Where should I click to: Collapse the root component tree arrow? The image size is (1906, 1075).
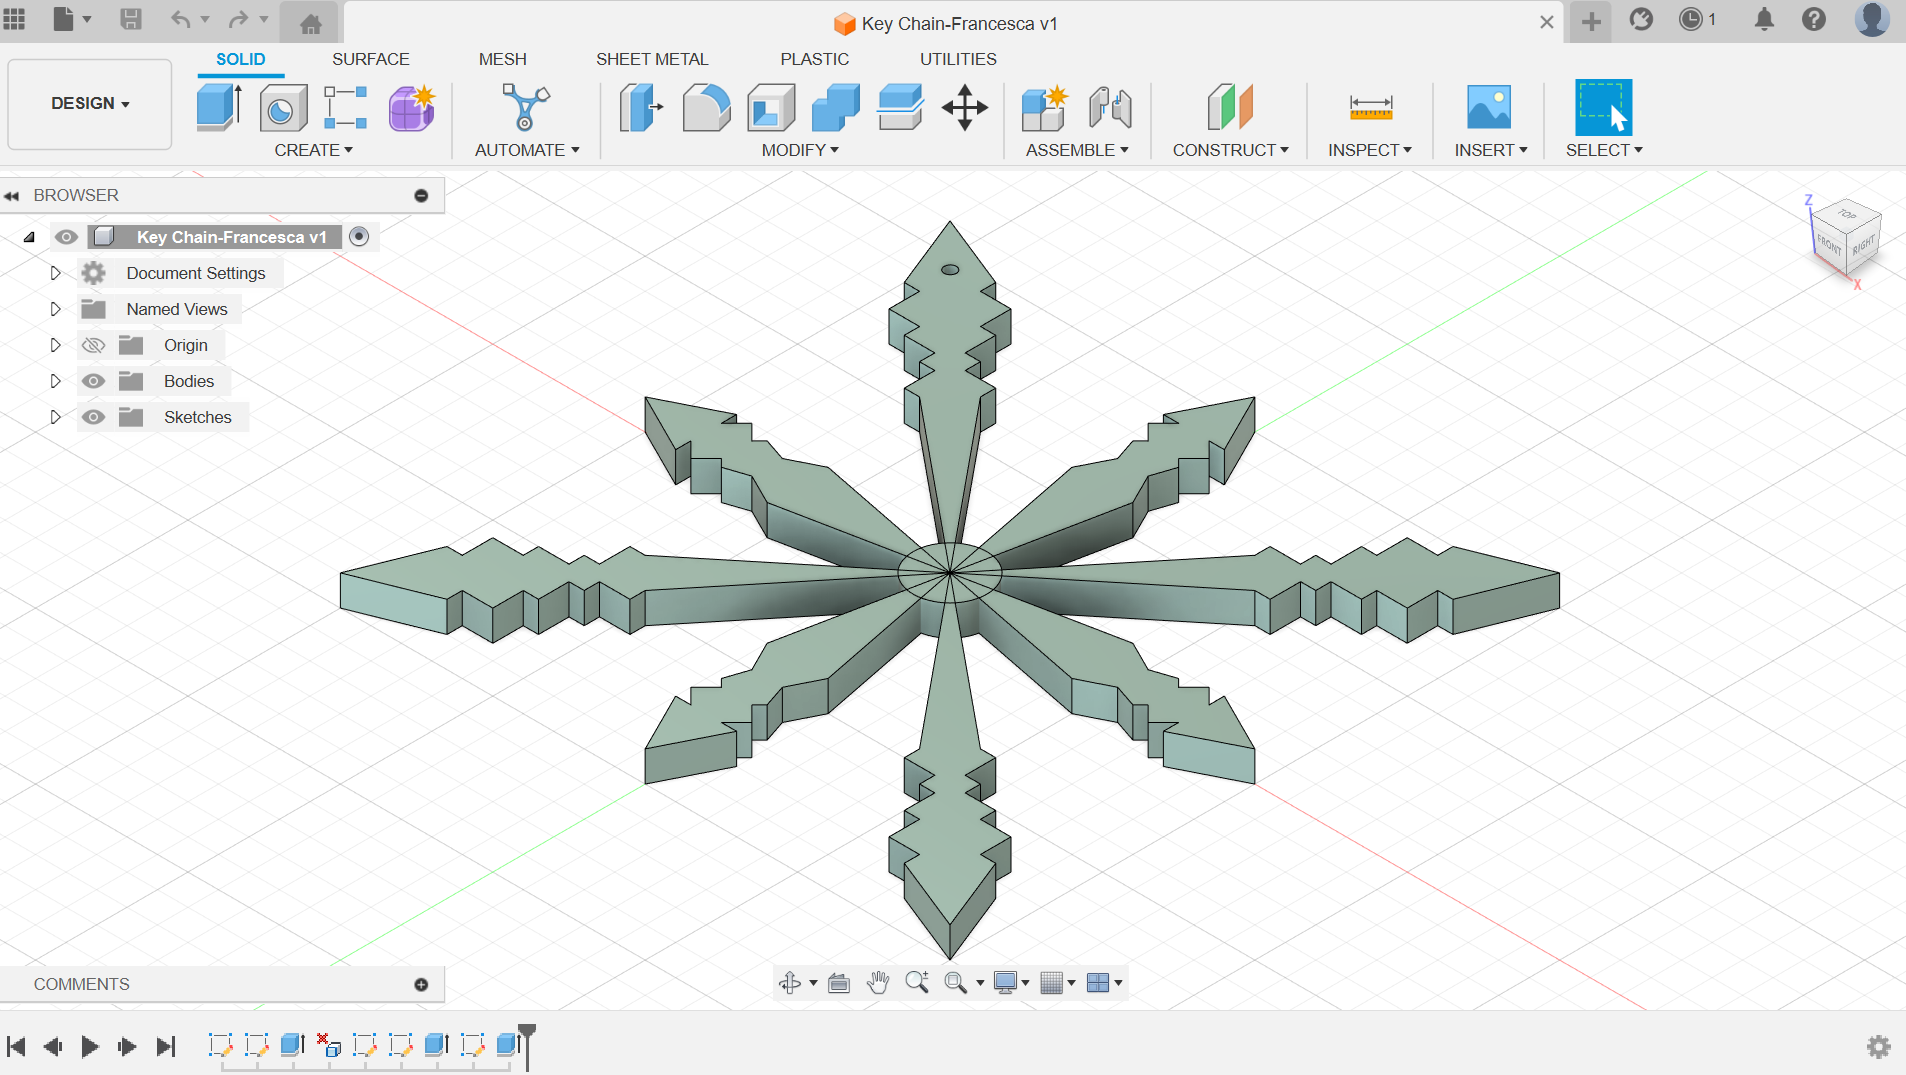click(29, 237)
